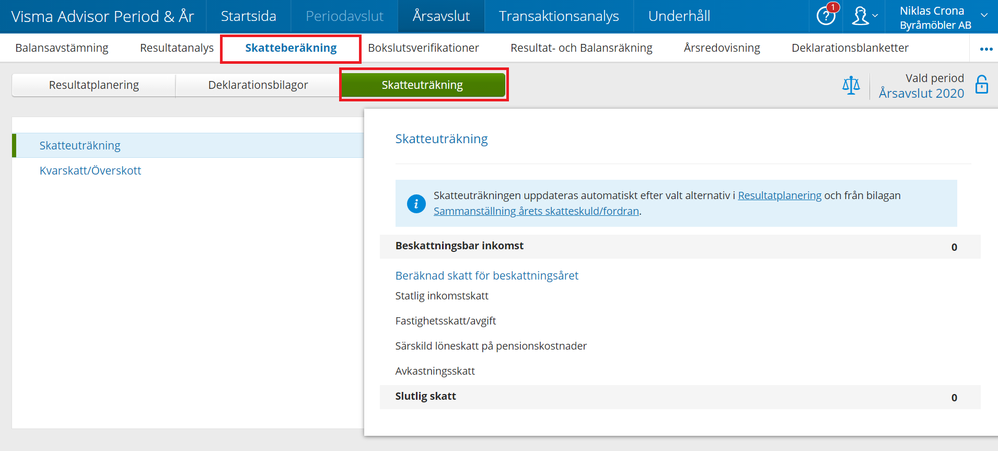Open the Bokslutsverifikationer section
The width and height of the screenshot is (998, 451).
[x=423, y=48]
